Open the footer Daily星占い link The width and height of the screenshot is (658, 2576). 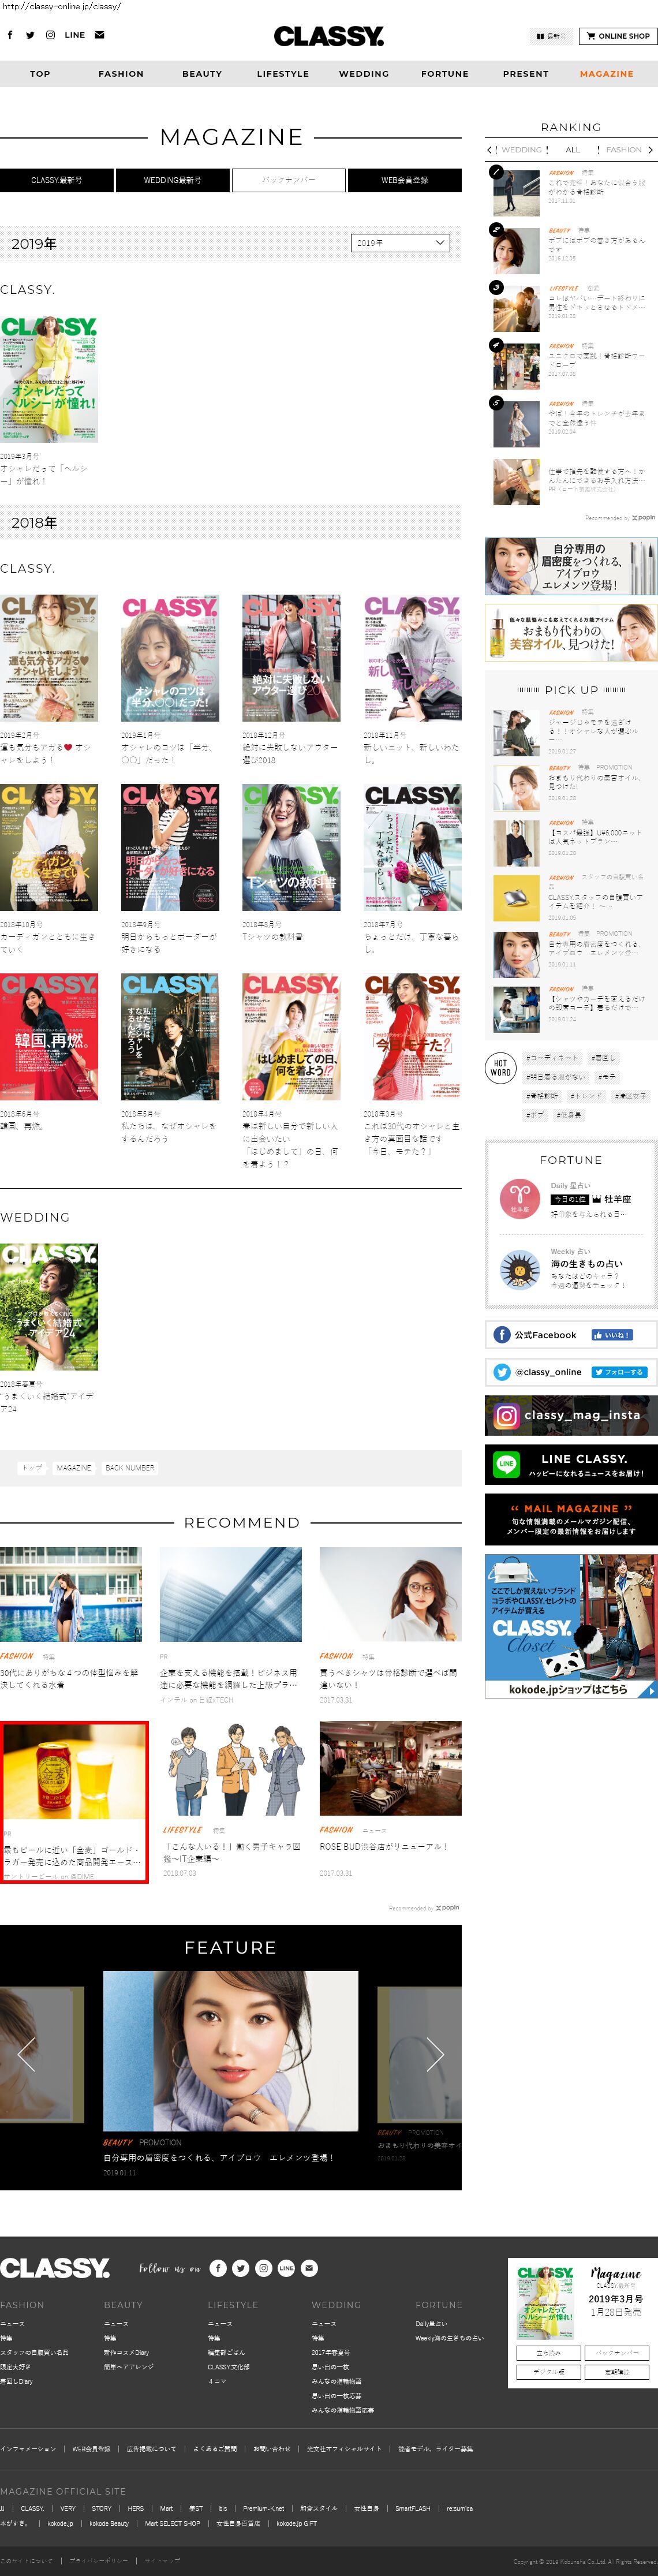(x=431, y=2324)
